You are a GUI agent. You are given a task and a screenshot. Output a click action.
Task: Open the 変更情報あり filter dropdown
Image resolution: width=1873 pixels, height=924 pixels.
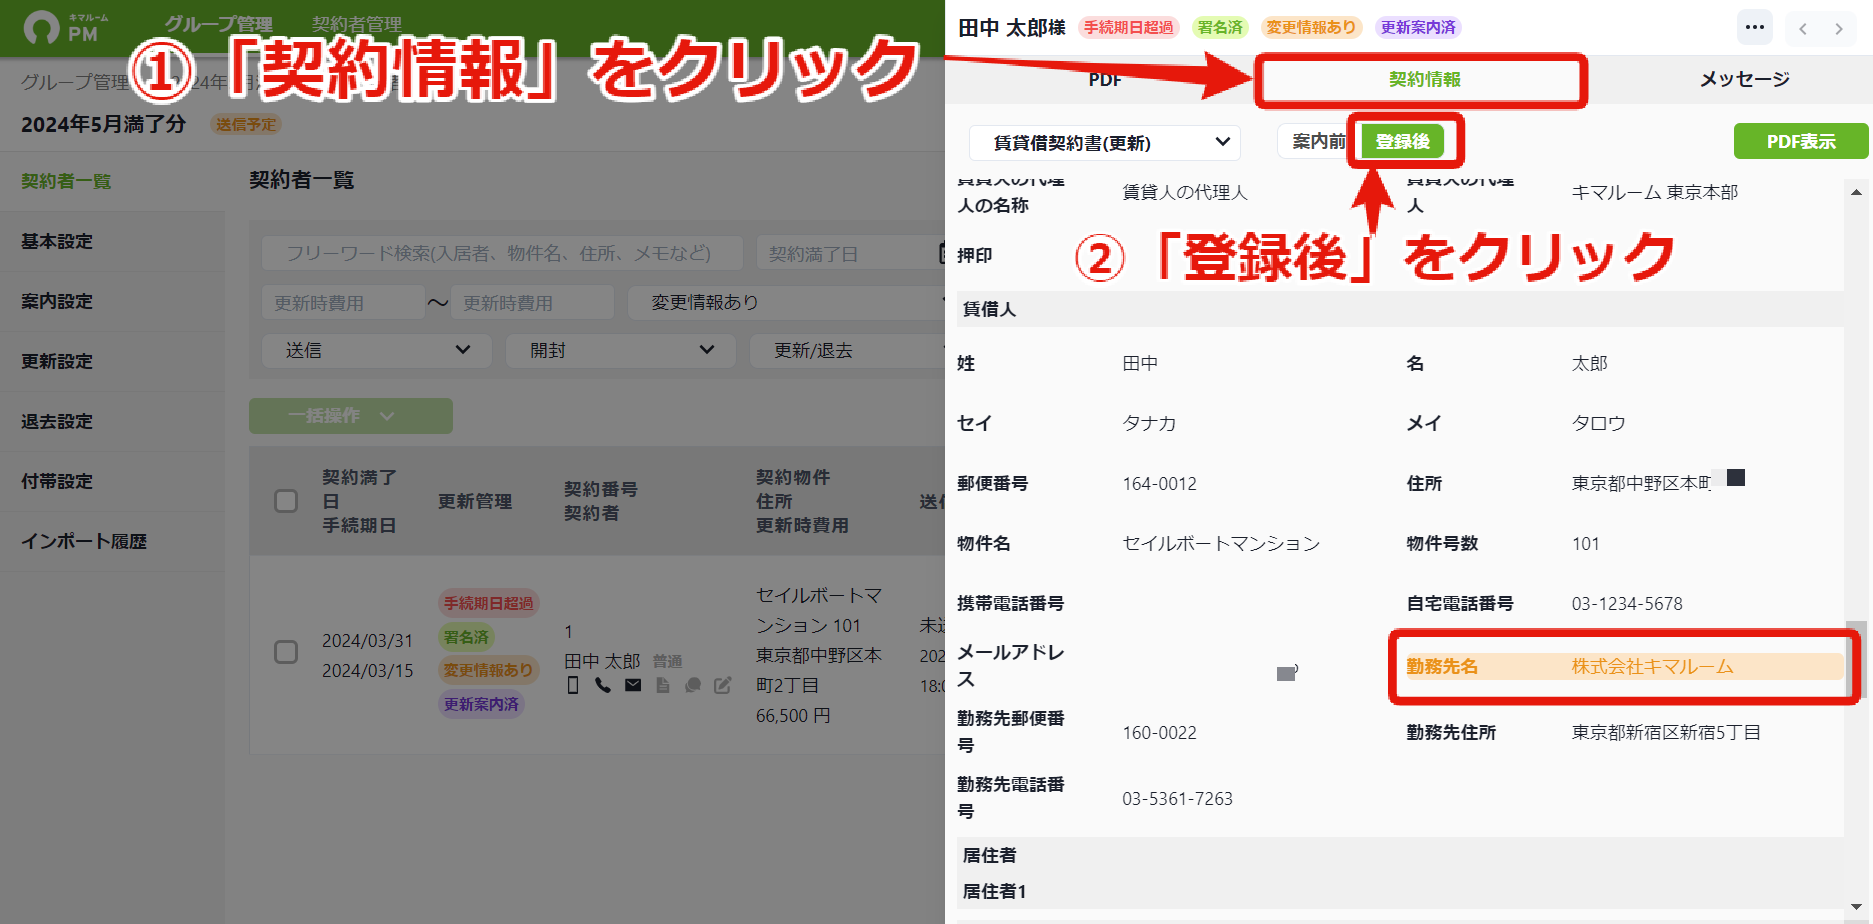[786, 302]
